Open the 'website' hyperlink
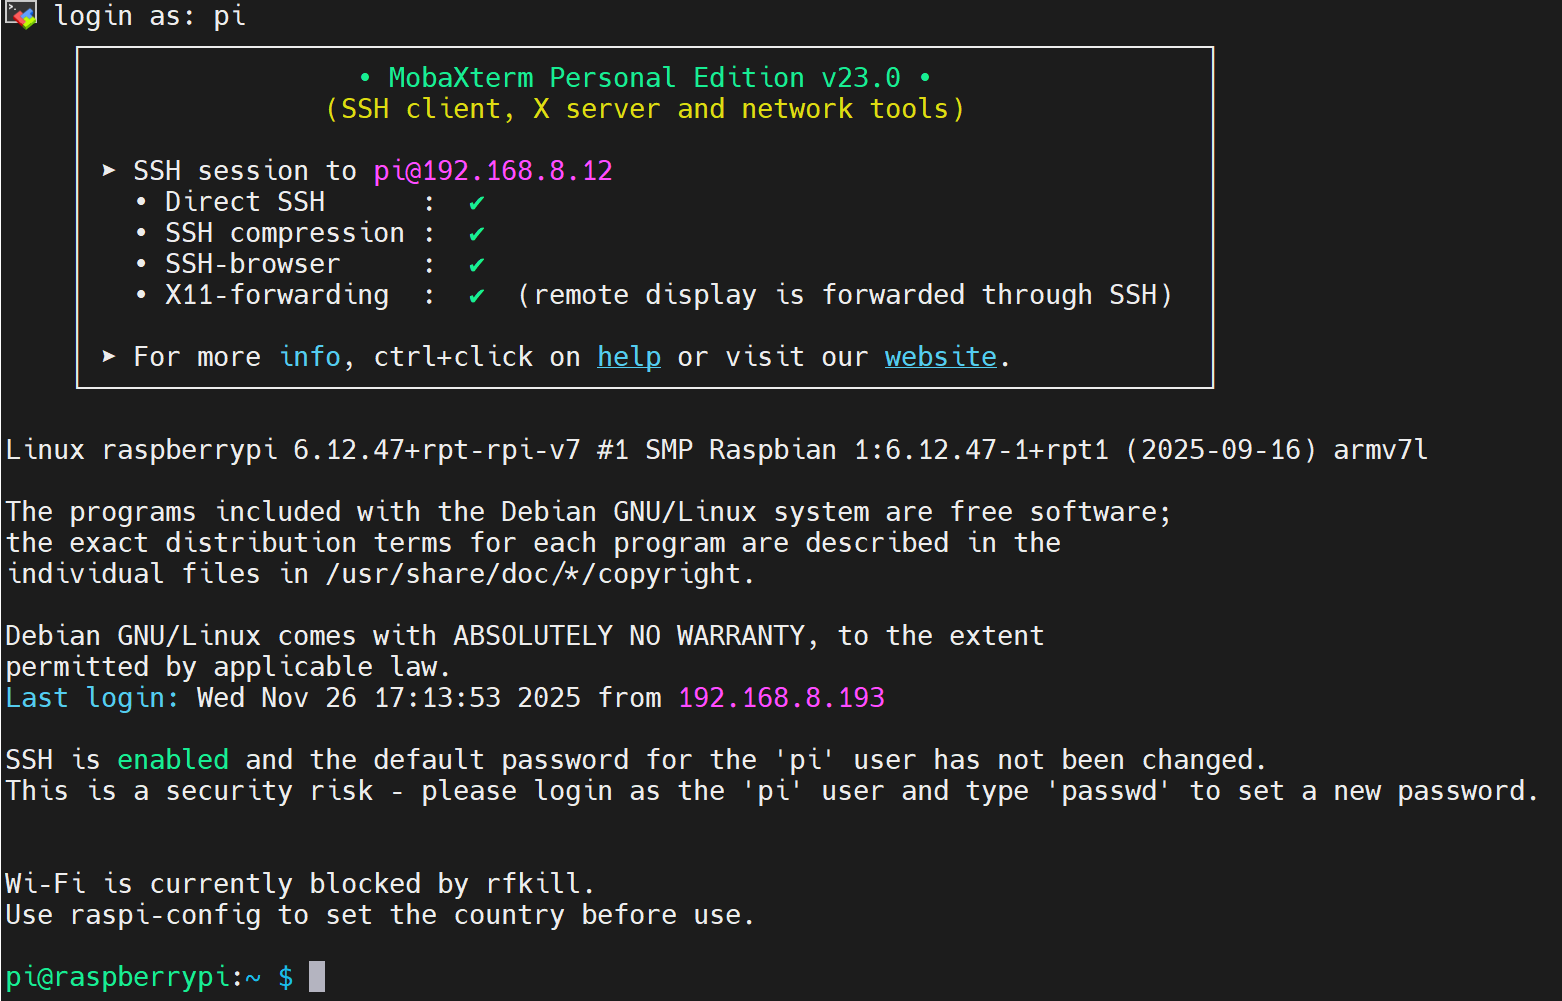Viewport: 1562px width, 1001px height. [940, 357]
